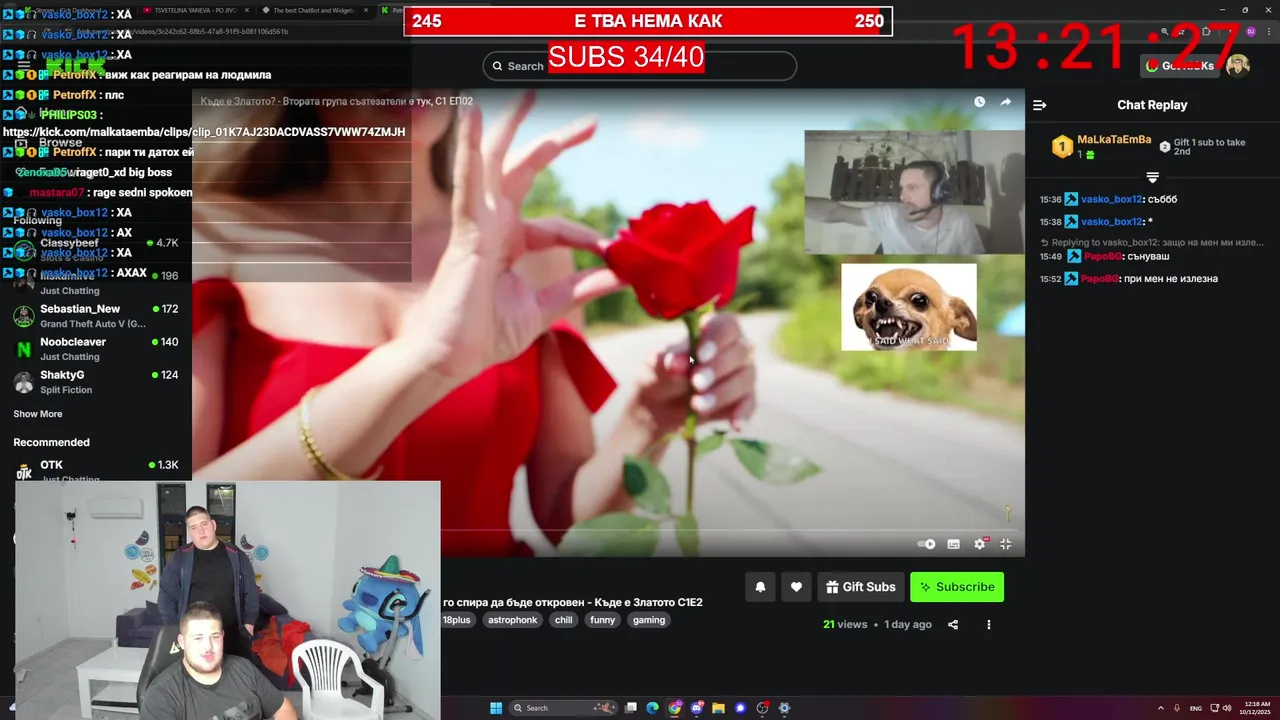Expand the gift leaderboard chevron in chat
This screenshot has width=1280, height=720.
click(x=1152, y=177)
